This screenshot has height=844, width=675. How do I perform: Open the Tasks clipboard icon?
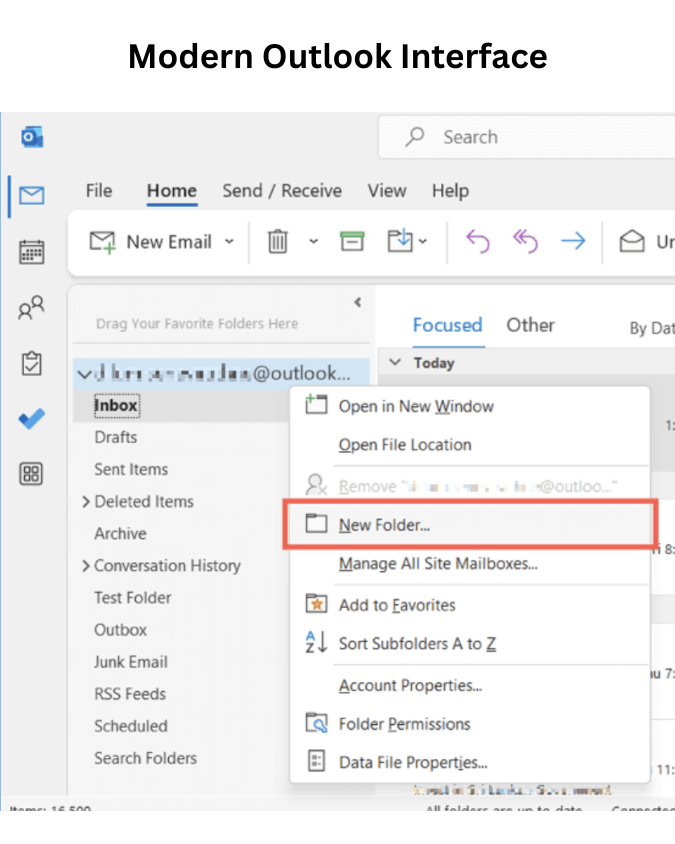click(x=31, y=363)
